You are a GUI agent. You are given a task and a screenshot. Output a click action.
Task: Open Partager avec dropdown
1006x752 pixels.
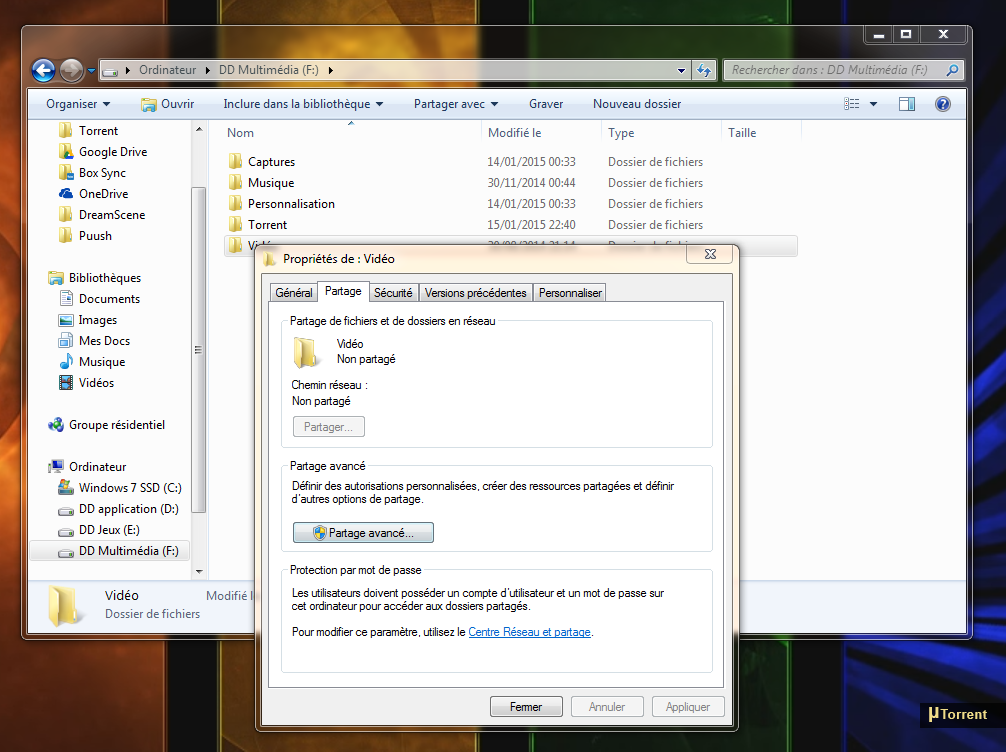(456, 104)
